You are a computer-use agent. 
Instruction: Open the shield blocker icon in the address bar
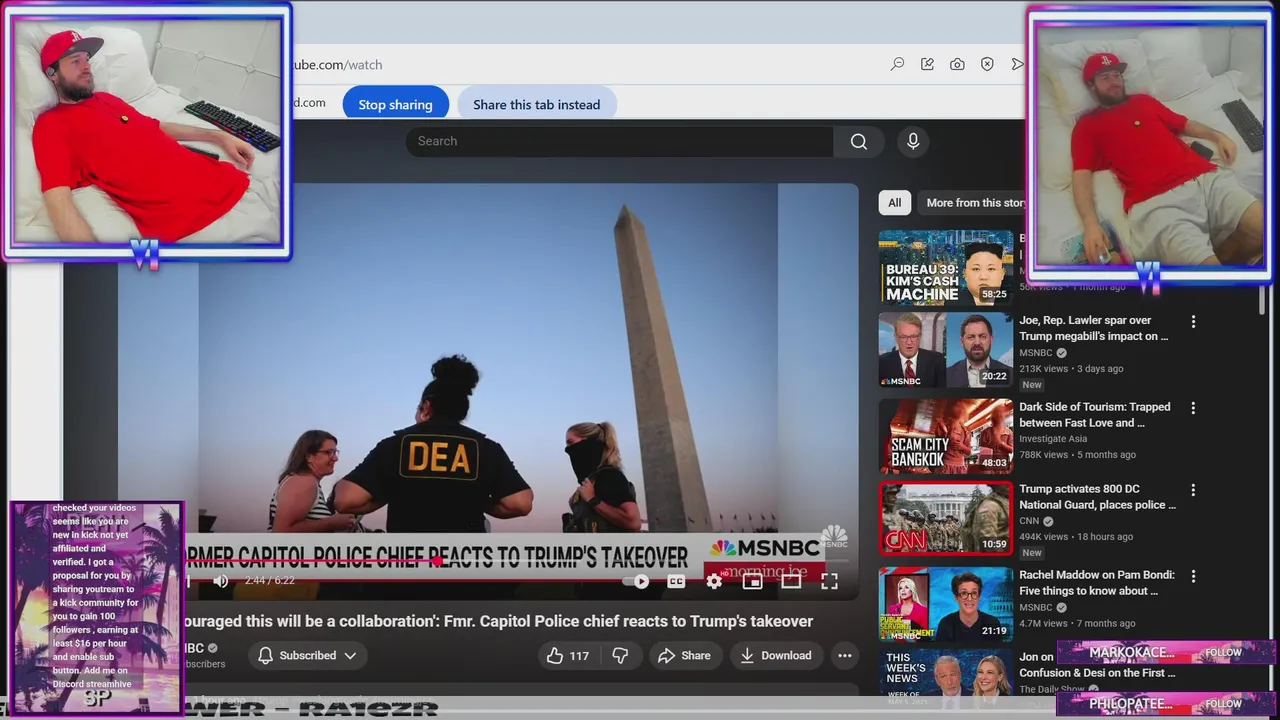pos(987,64)
